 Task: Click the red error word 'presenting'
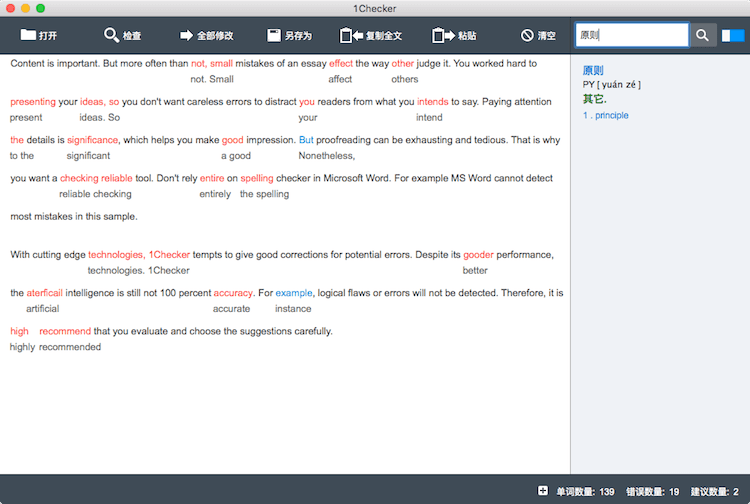[33, 101]
